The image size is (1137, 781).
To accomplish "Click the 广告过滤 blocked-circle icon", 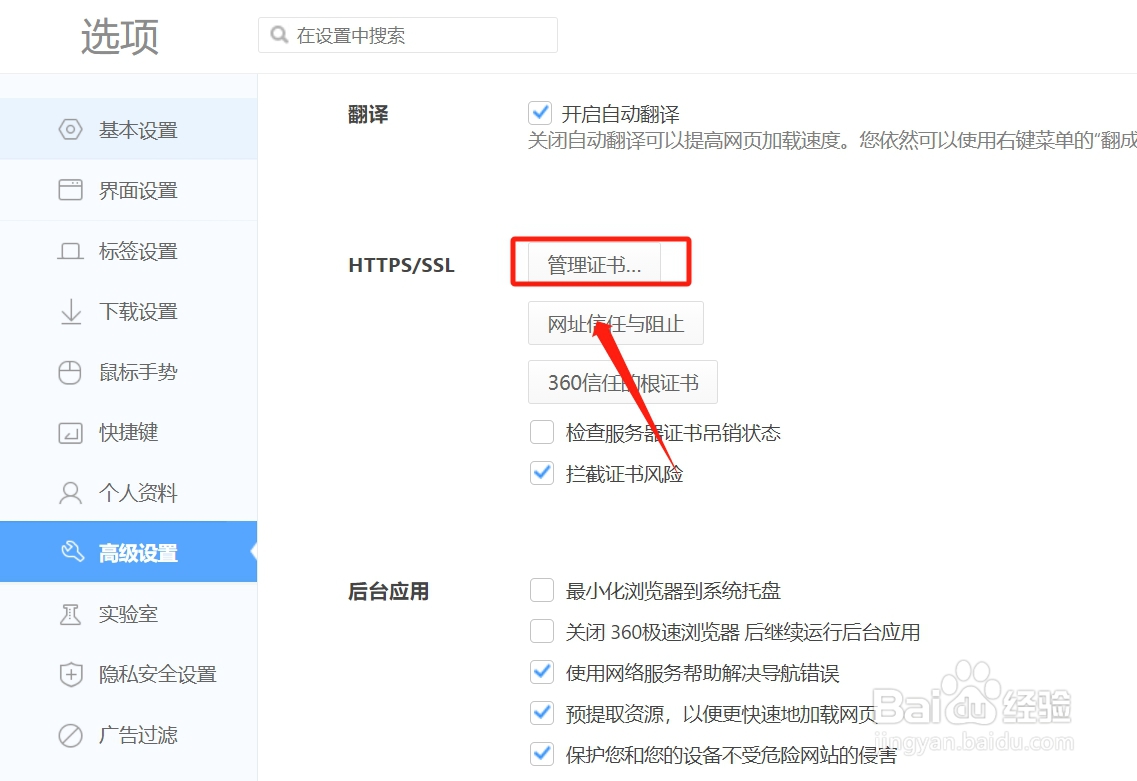I will pyautogui.click(x=70, y=735).
